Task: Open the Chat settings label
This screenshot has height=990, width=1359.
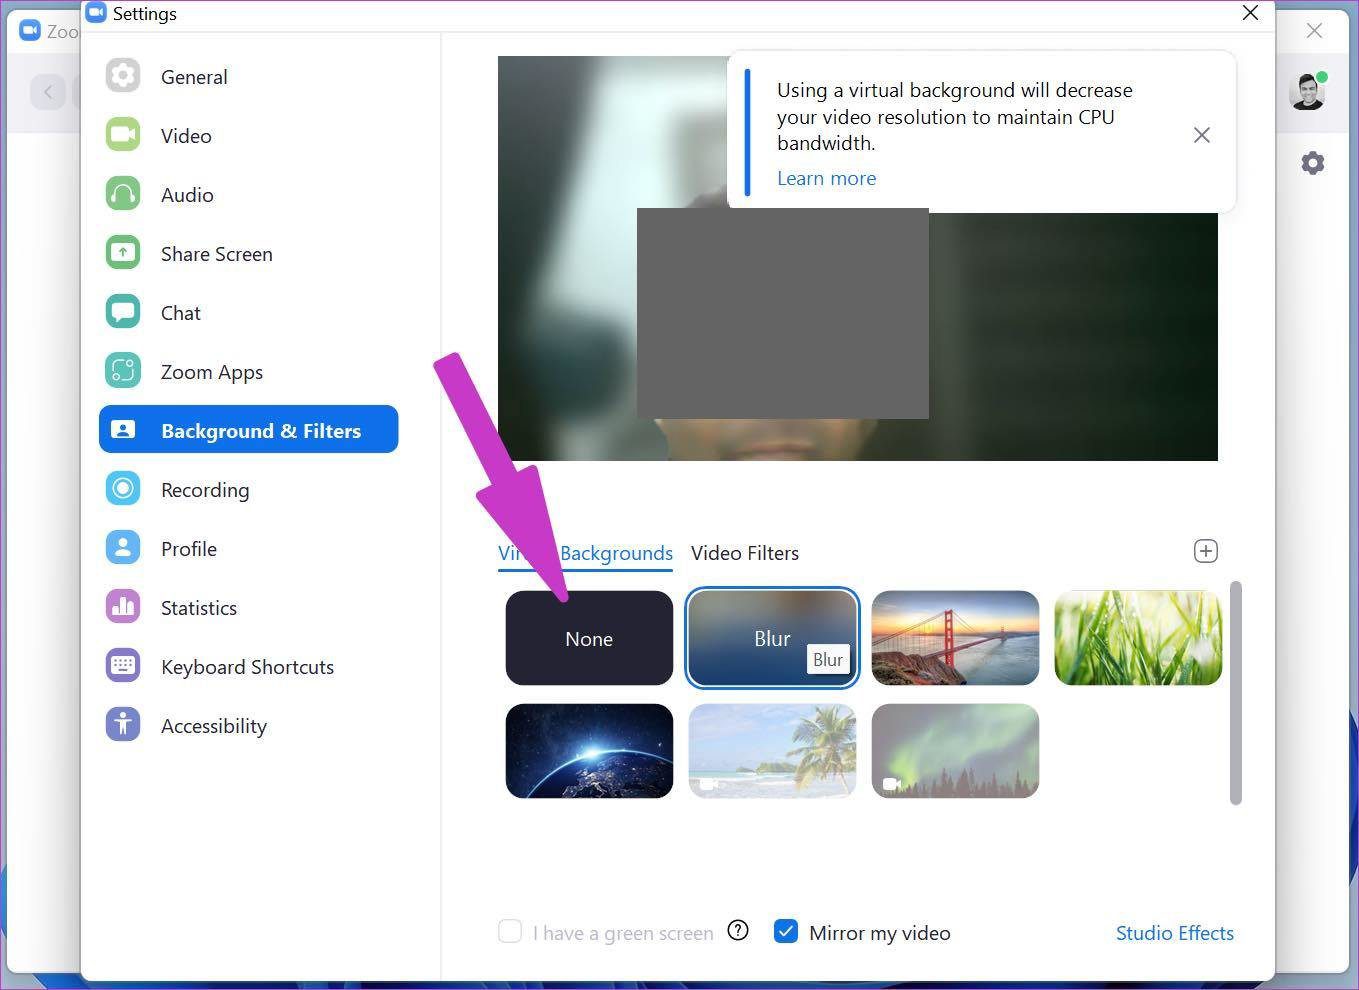Action: [x=180, y=313]
